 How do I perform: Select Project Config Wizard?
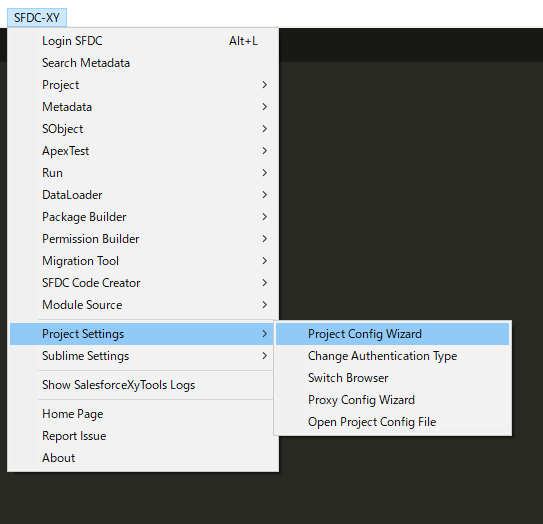pyautogui.click(x=392, y=334)
